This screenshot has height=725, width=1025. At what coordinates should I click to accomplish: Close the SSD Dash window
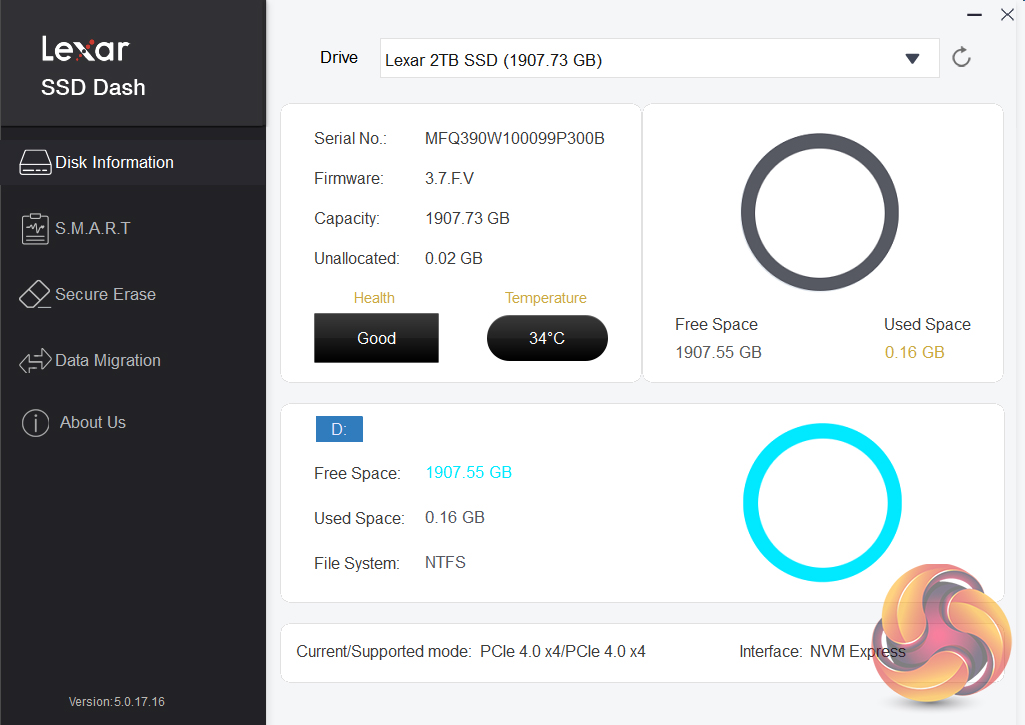coord(1007,14)
